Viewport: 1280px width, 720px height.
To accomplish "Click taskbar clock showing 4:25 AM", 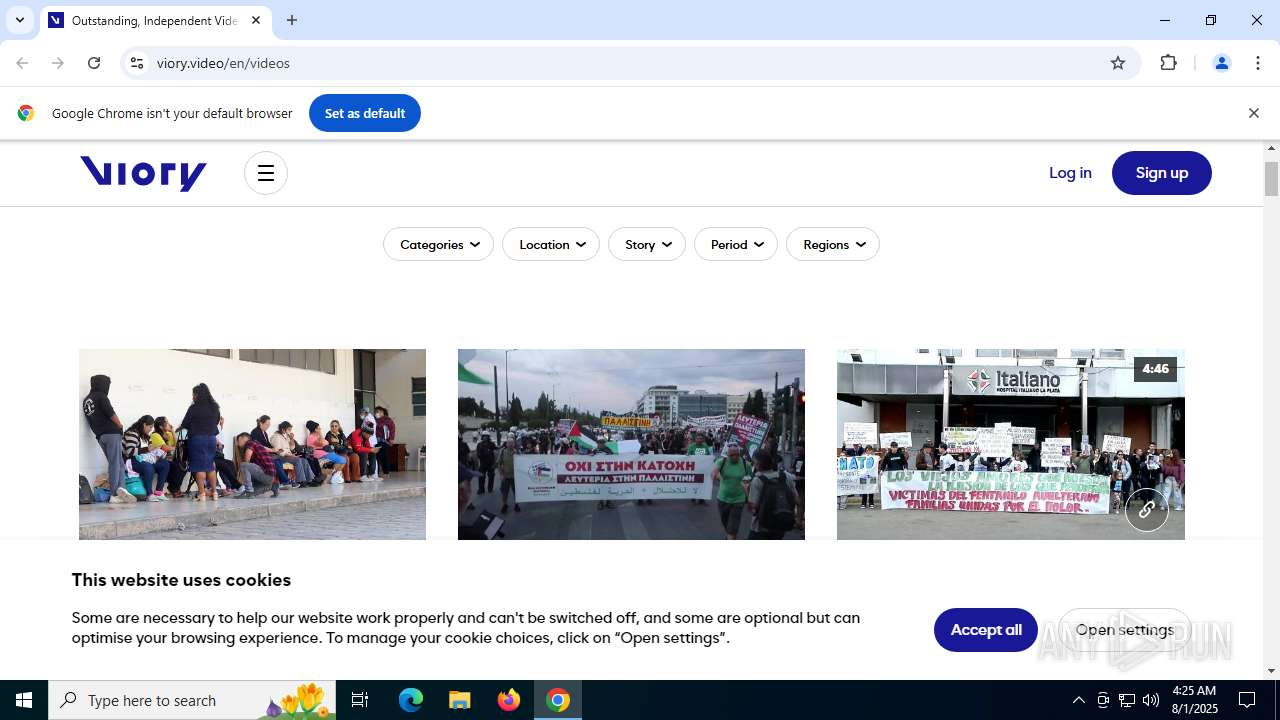I will pos(1194,700).
